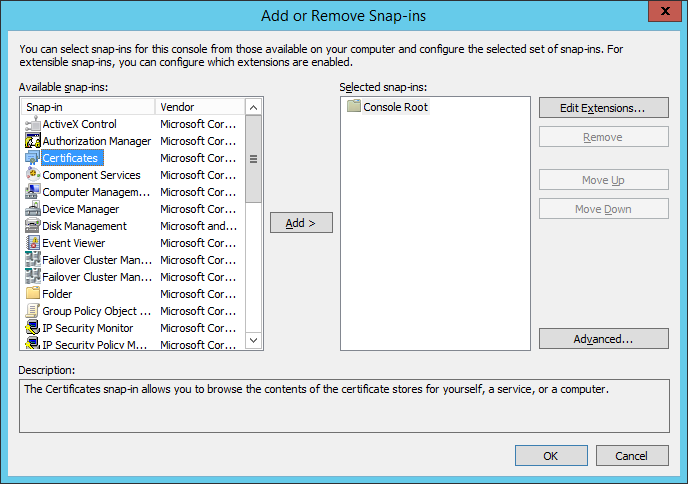Click the Disk Management snap-in icon
This screenshot has height=484, width=688.
pos(32,226)
